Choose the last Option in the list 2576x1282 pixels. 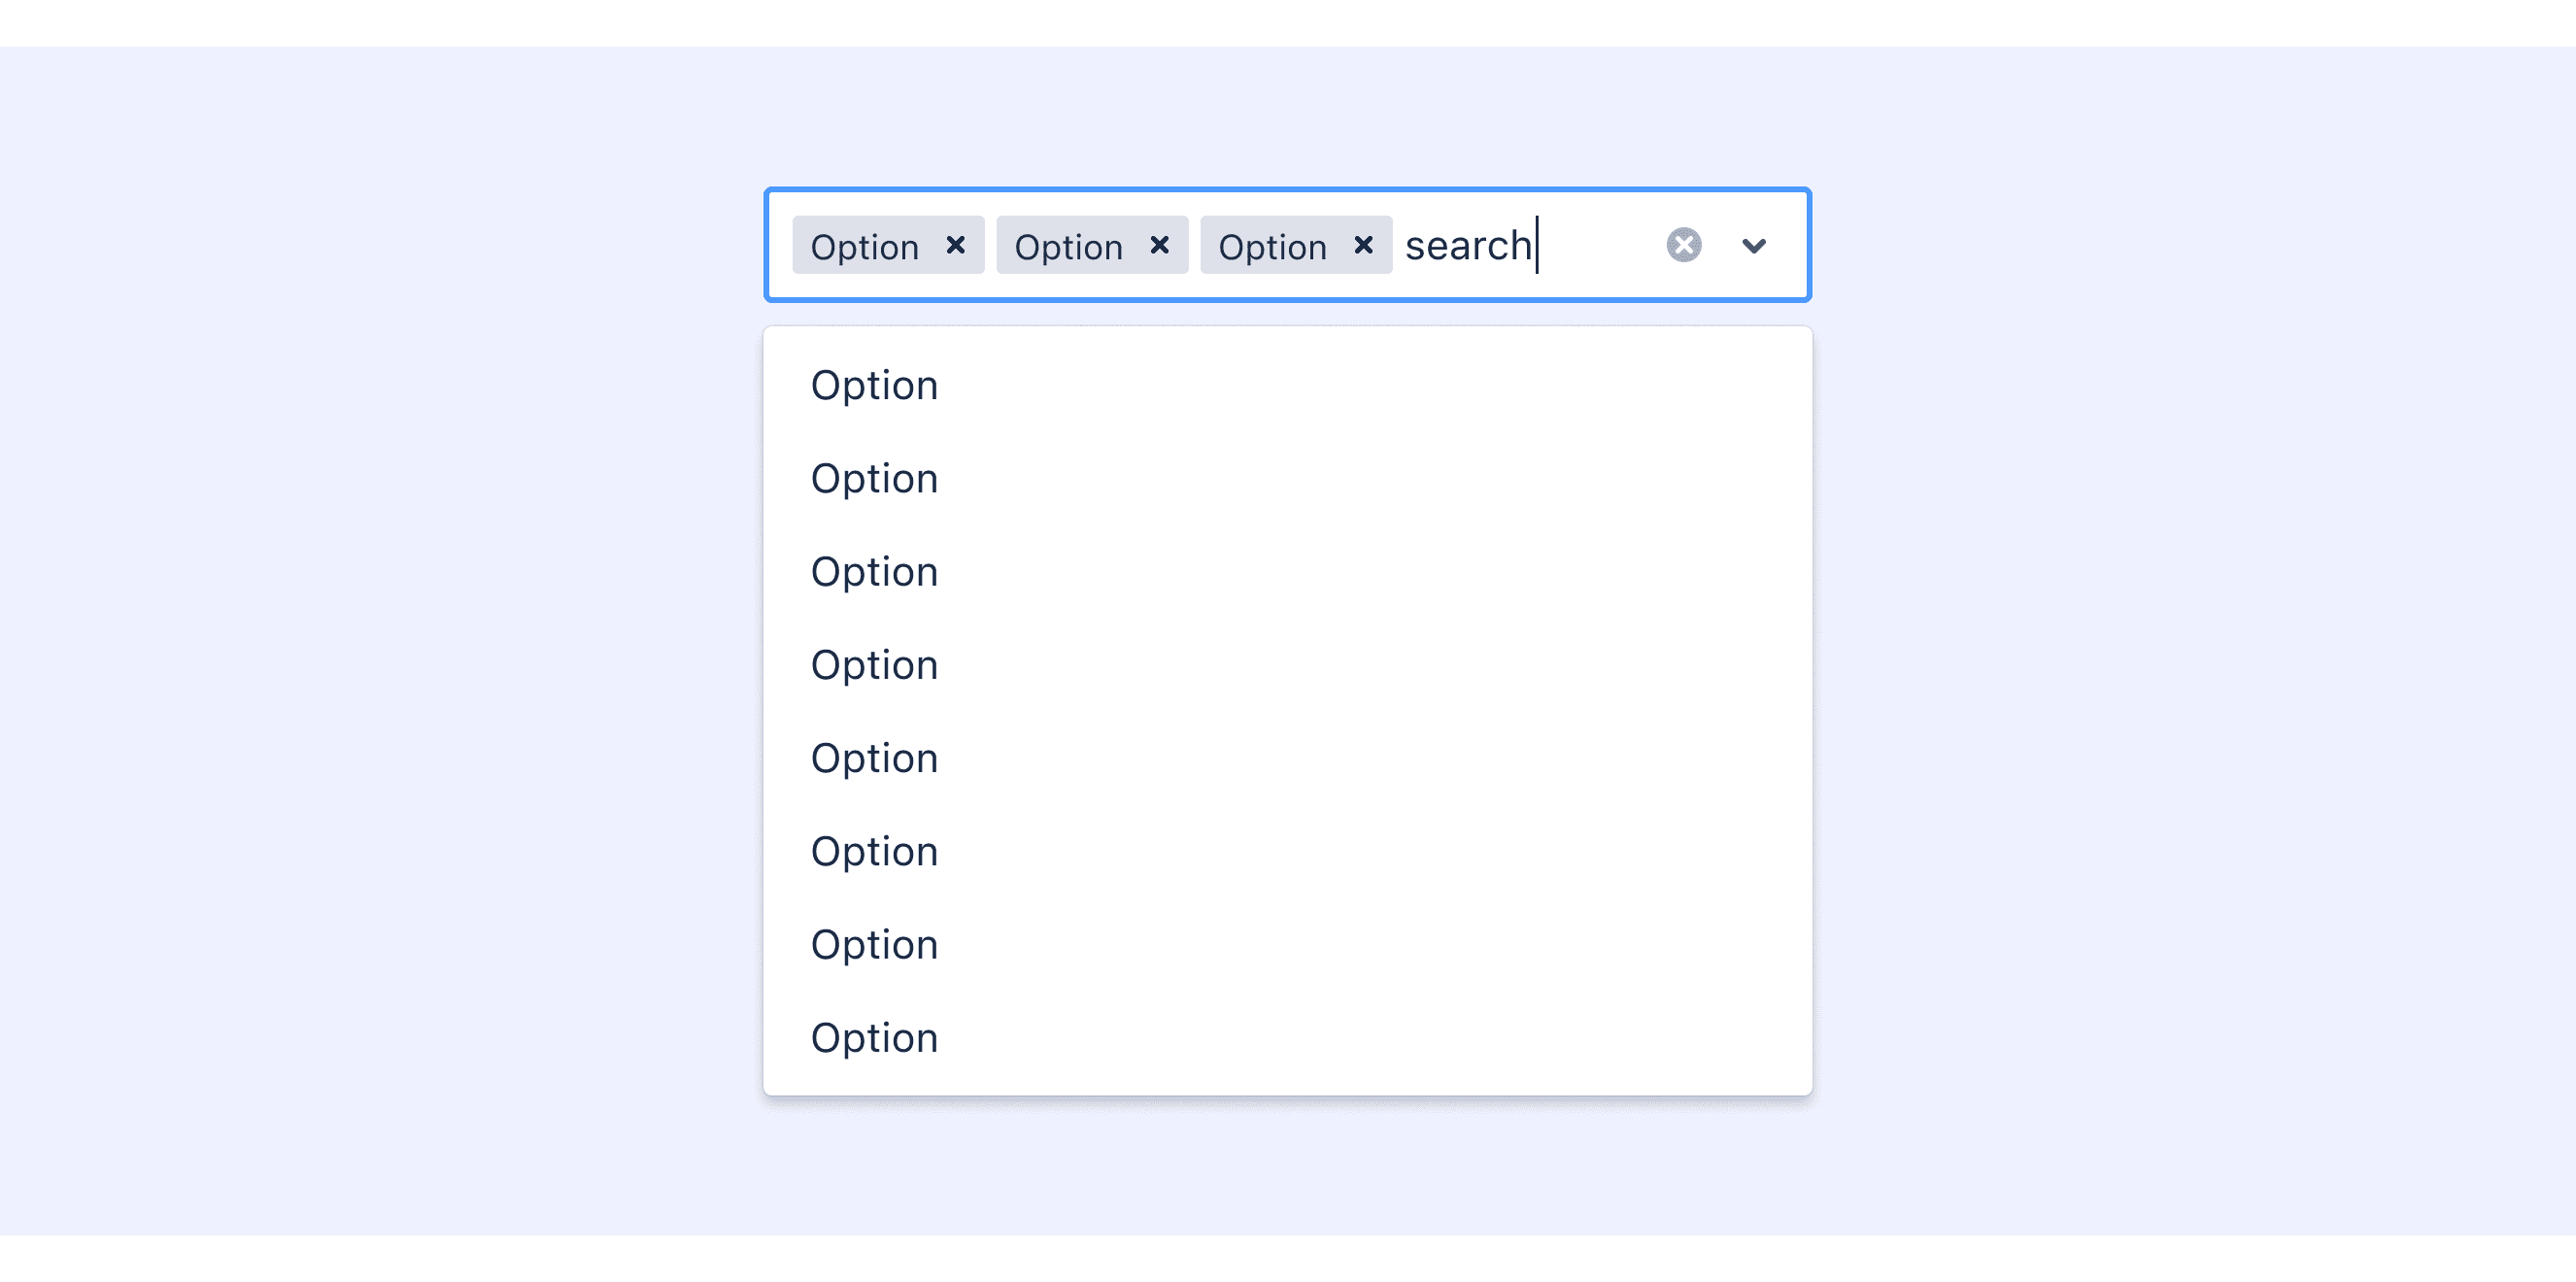(x=874, y=1038)
